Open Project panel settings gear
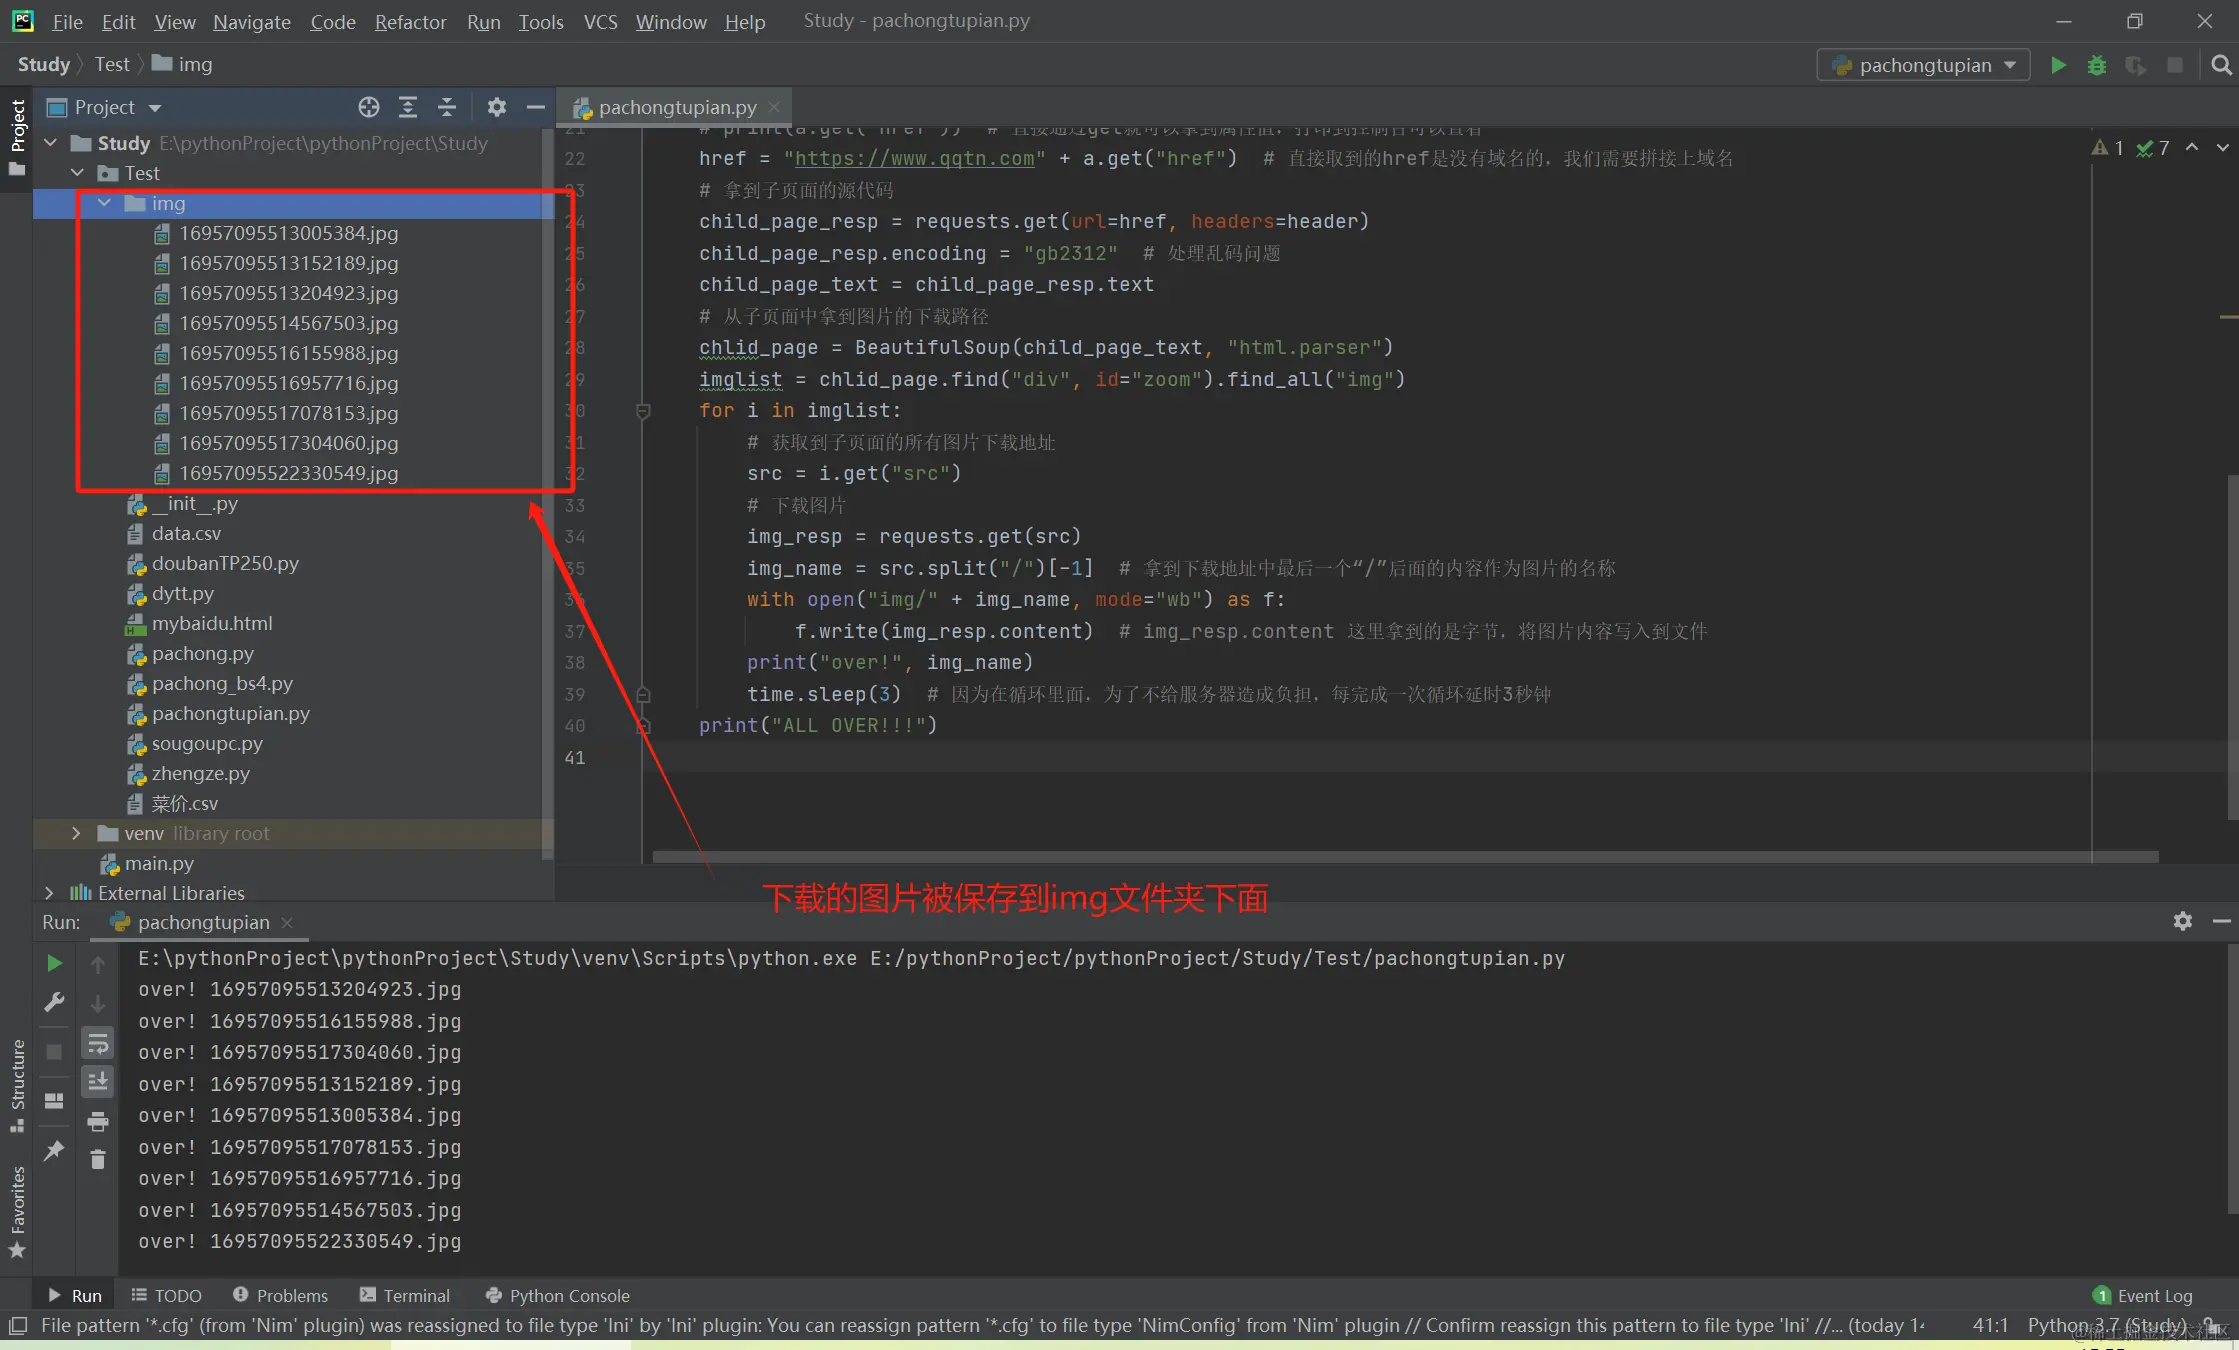2239x1350 pixels. coord(497,107)
